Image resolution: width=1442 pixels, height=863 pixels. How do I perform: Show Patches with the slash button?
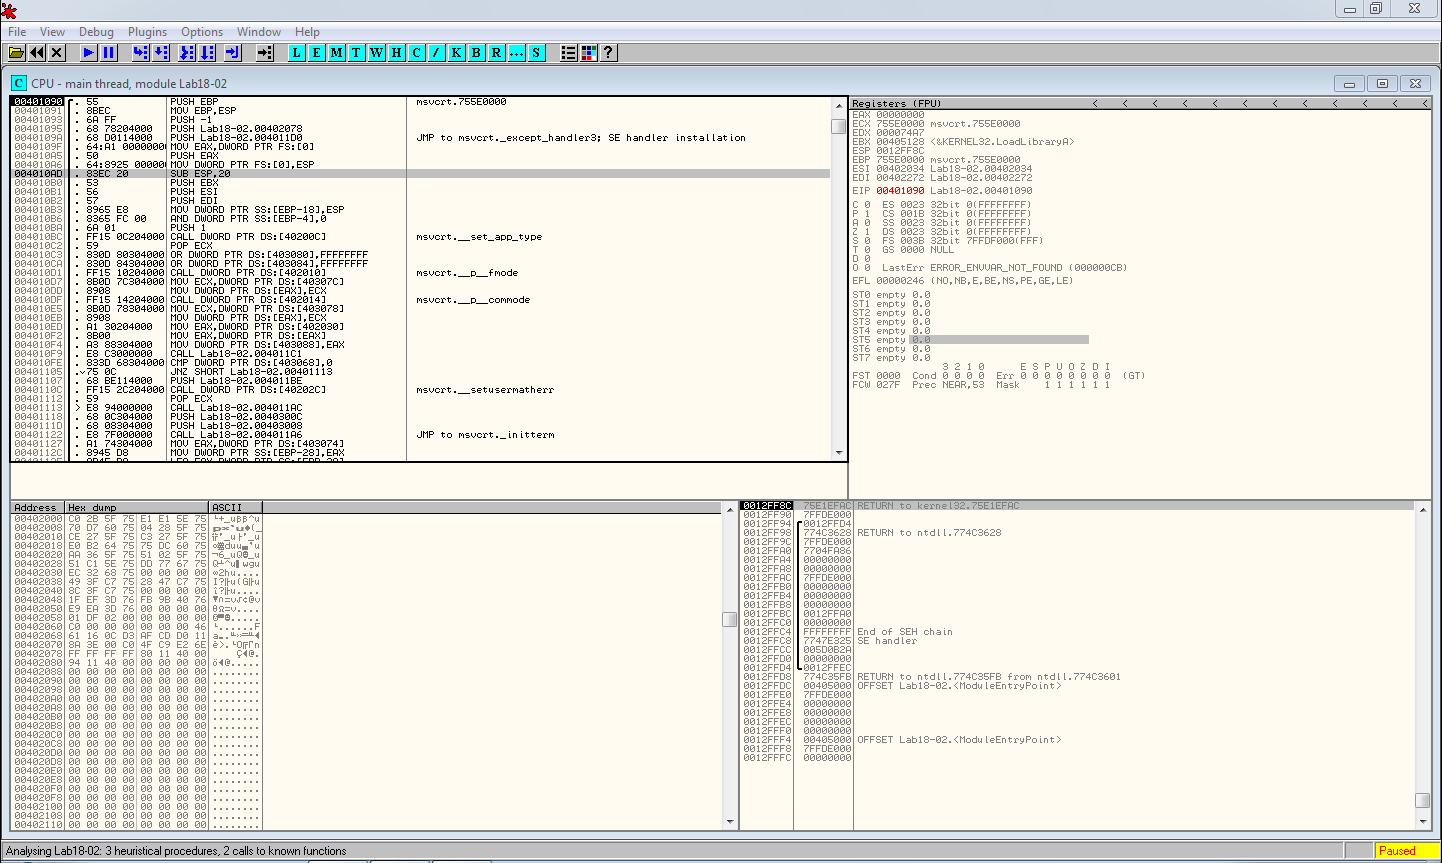tap(437, 52)
